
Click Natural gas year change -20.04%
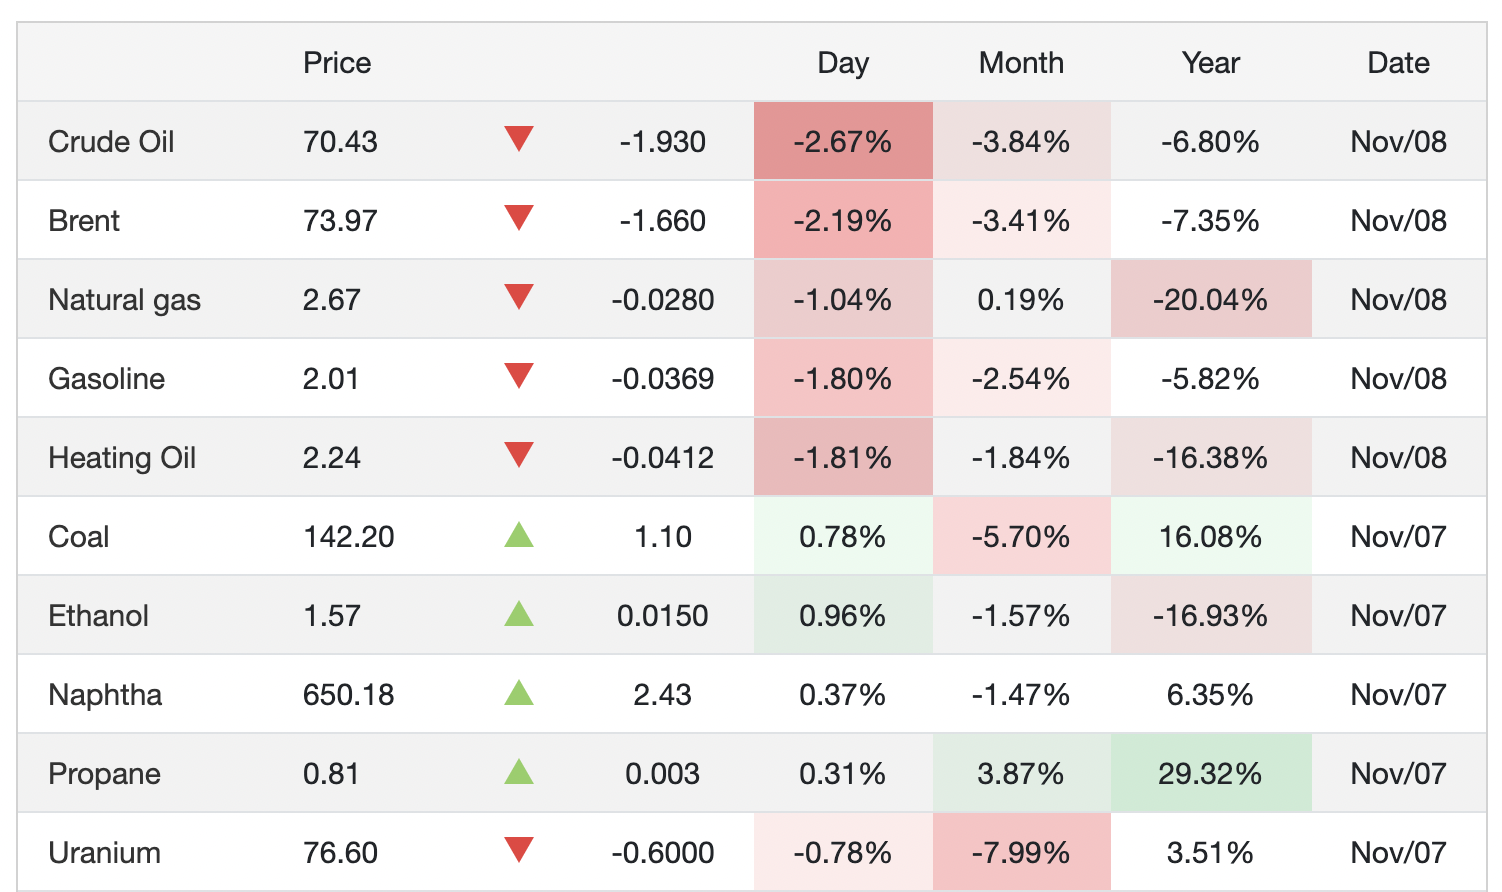coord(1211,300)
